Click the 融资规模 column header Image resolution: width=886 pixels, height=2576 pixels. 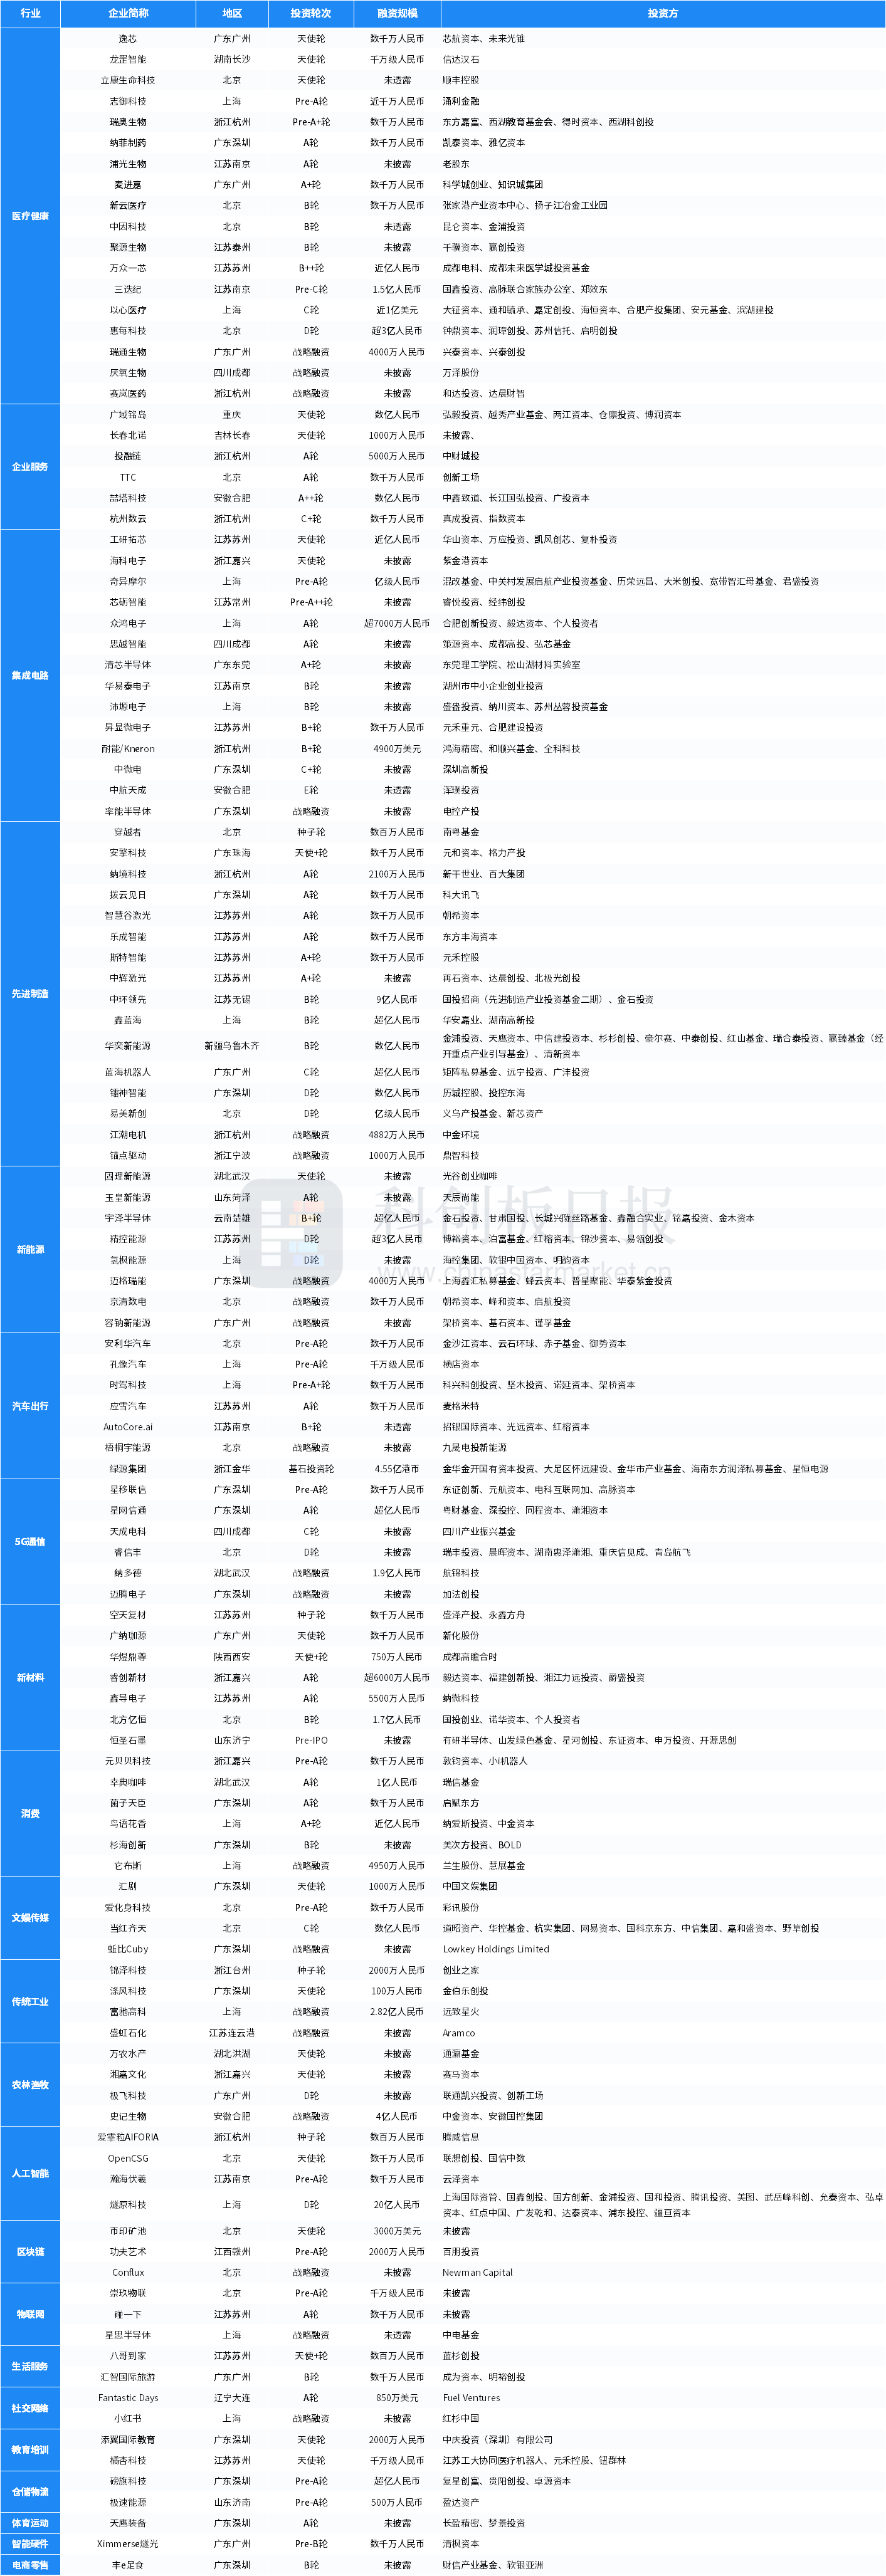point(397,13)
